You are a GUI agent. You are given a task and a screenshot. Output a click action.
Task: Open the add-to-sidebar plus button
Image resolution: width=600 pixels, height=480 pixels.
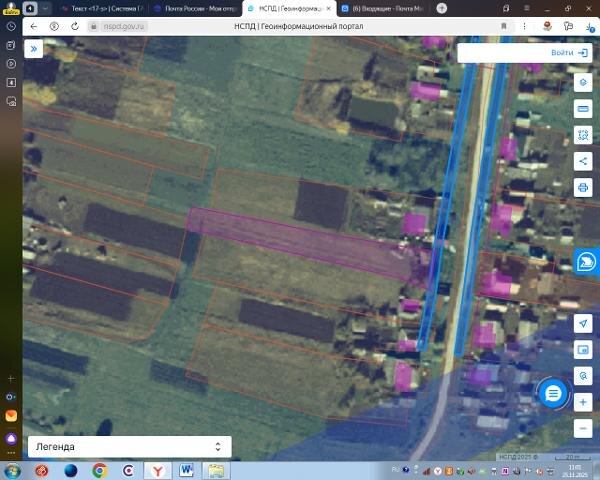pos(11,379)
